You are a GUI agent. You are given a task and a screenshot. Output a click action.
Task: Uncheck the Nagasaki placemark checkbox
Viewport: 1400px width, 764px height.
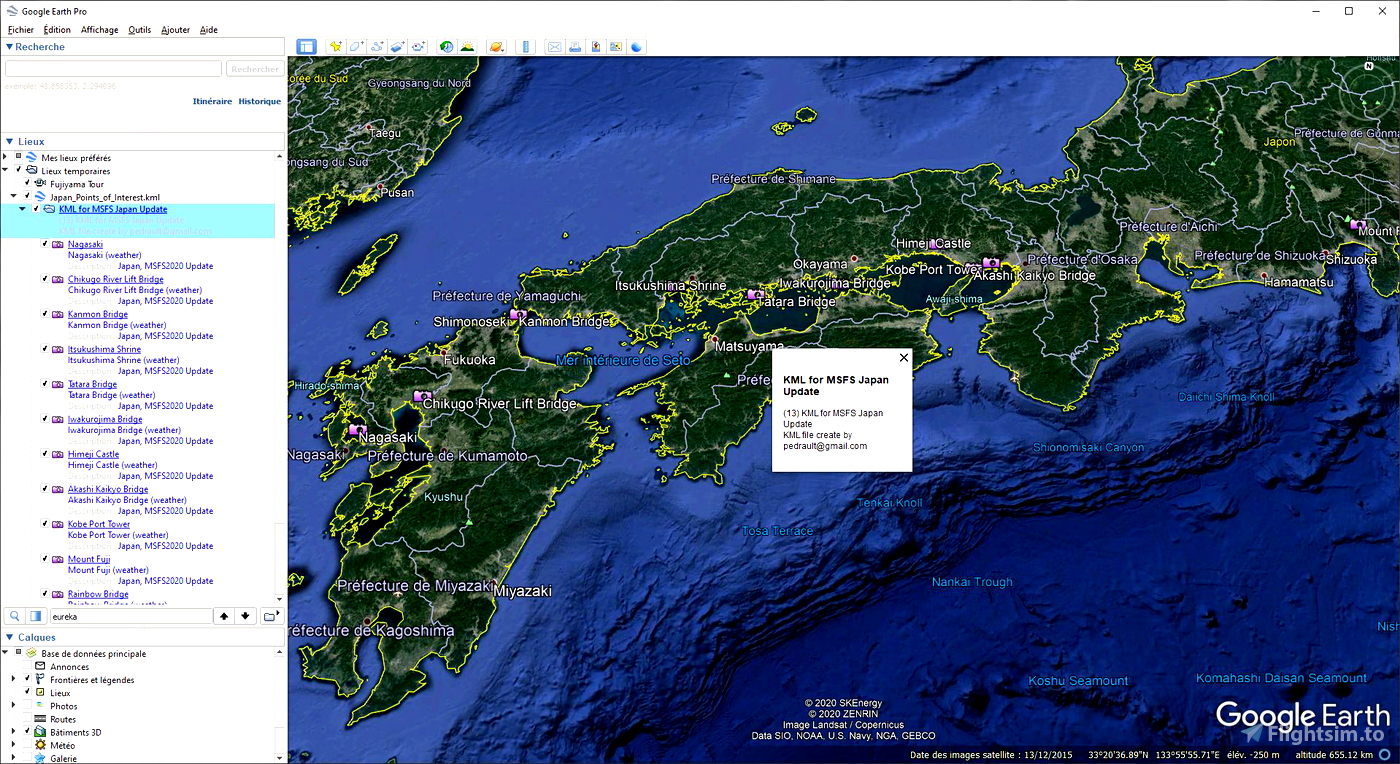pos(45,244)
